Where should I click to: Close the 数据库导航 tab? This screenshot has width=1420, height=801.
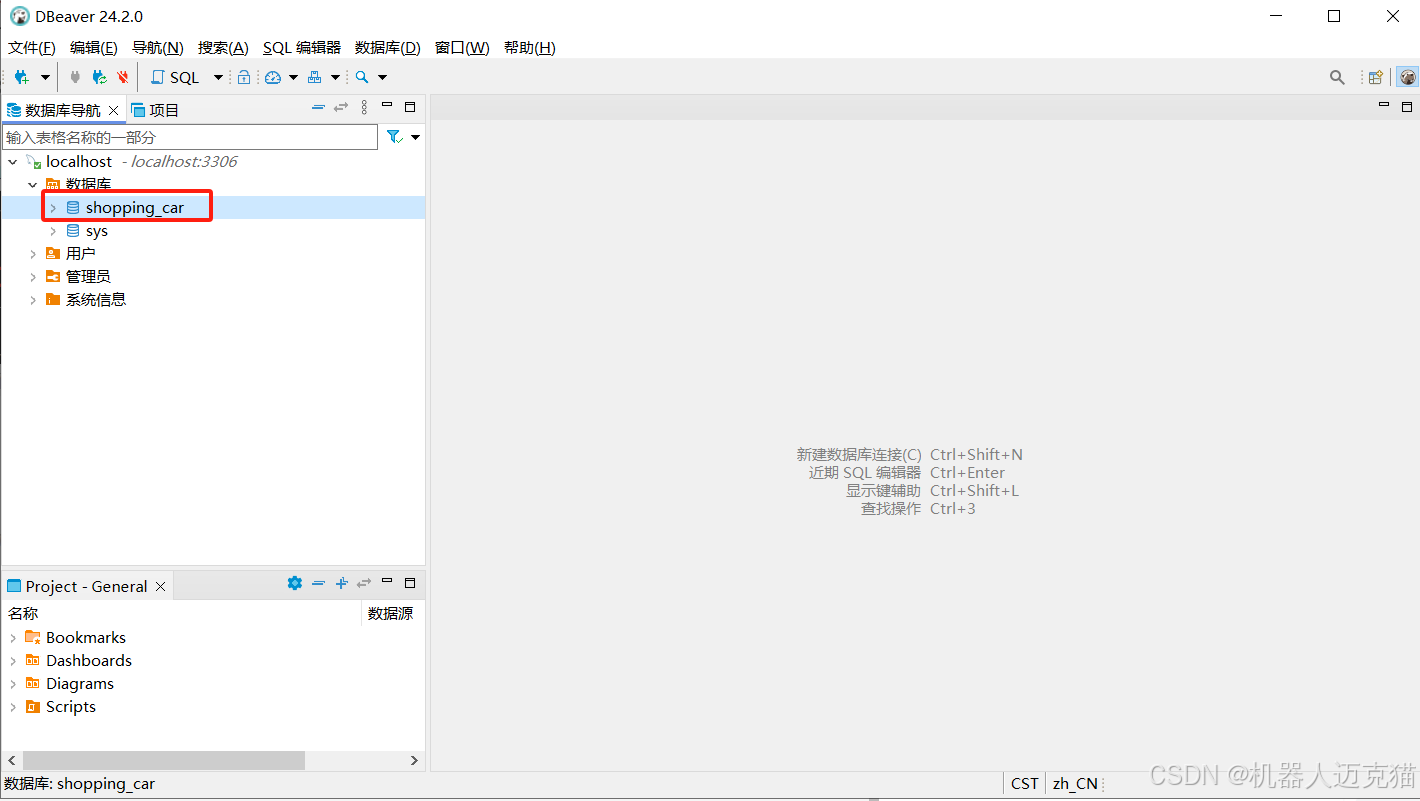[x=114, y=110]
